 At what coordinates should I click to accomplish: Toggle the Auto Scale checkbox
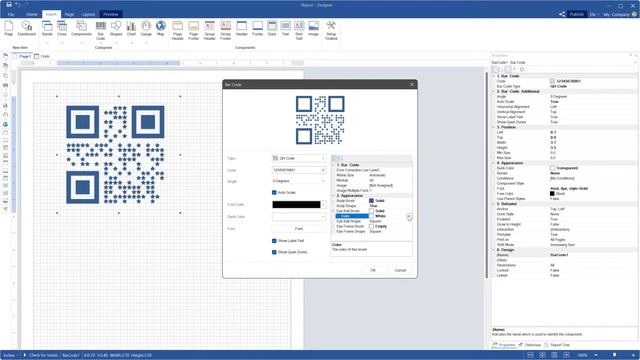pos(274,192)
